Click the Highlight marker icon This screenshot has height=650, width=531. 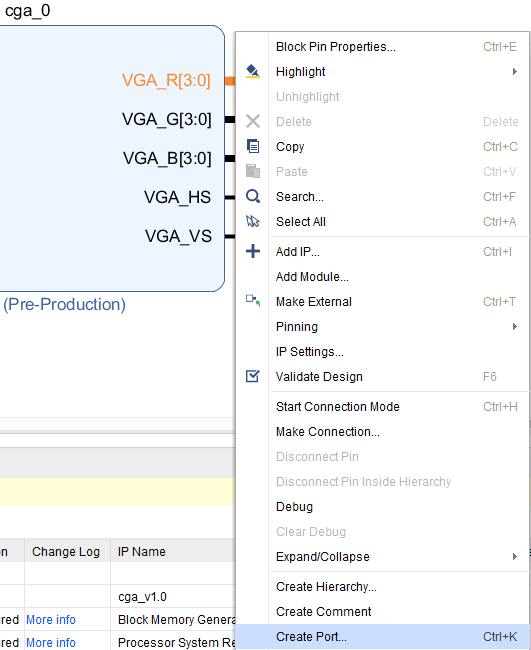pos(253,71)
